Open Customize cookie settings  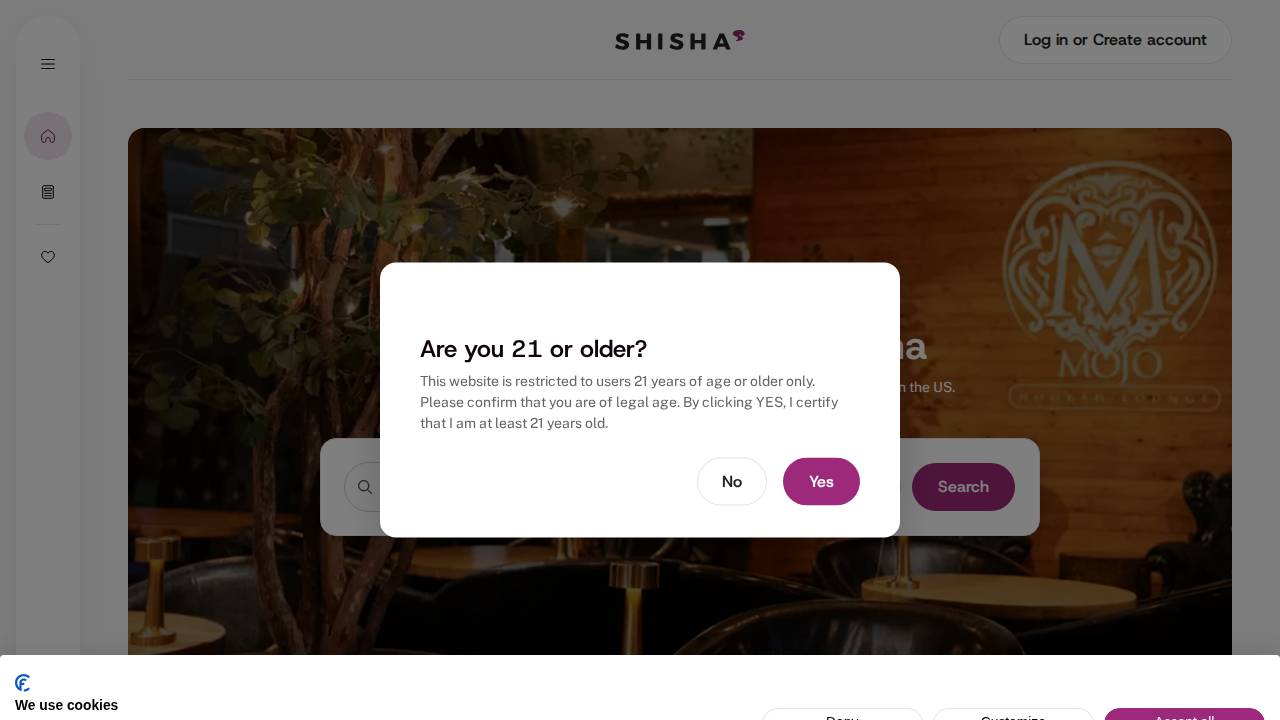[1013, 719]
